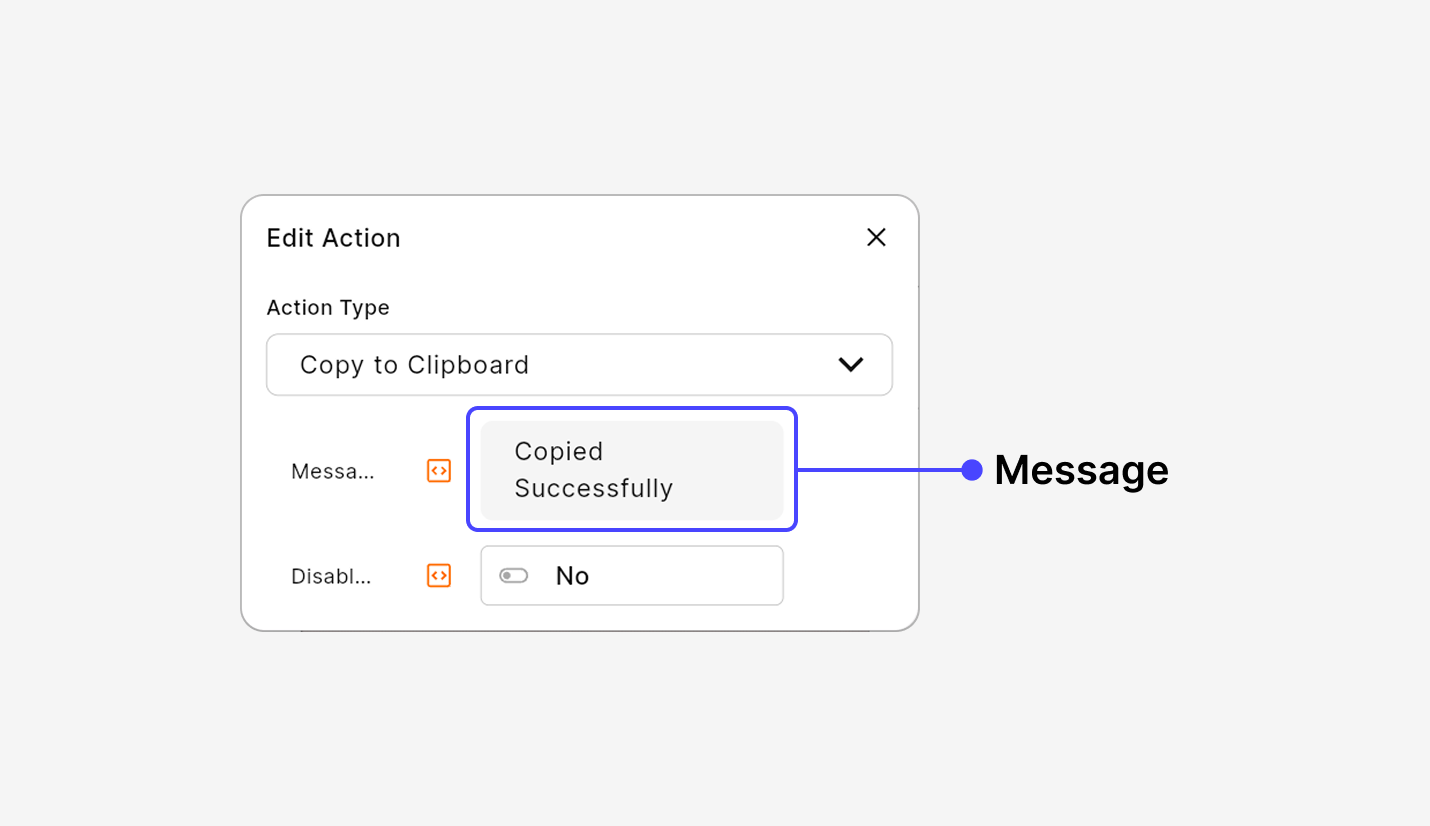Click the X icon to dismiss Edit Action

(876, 237)
